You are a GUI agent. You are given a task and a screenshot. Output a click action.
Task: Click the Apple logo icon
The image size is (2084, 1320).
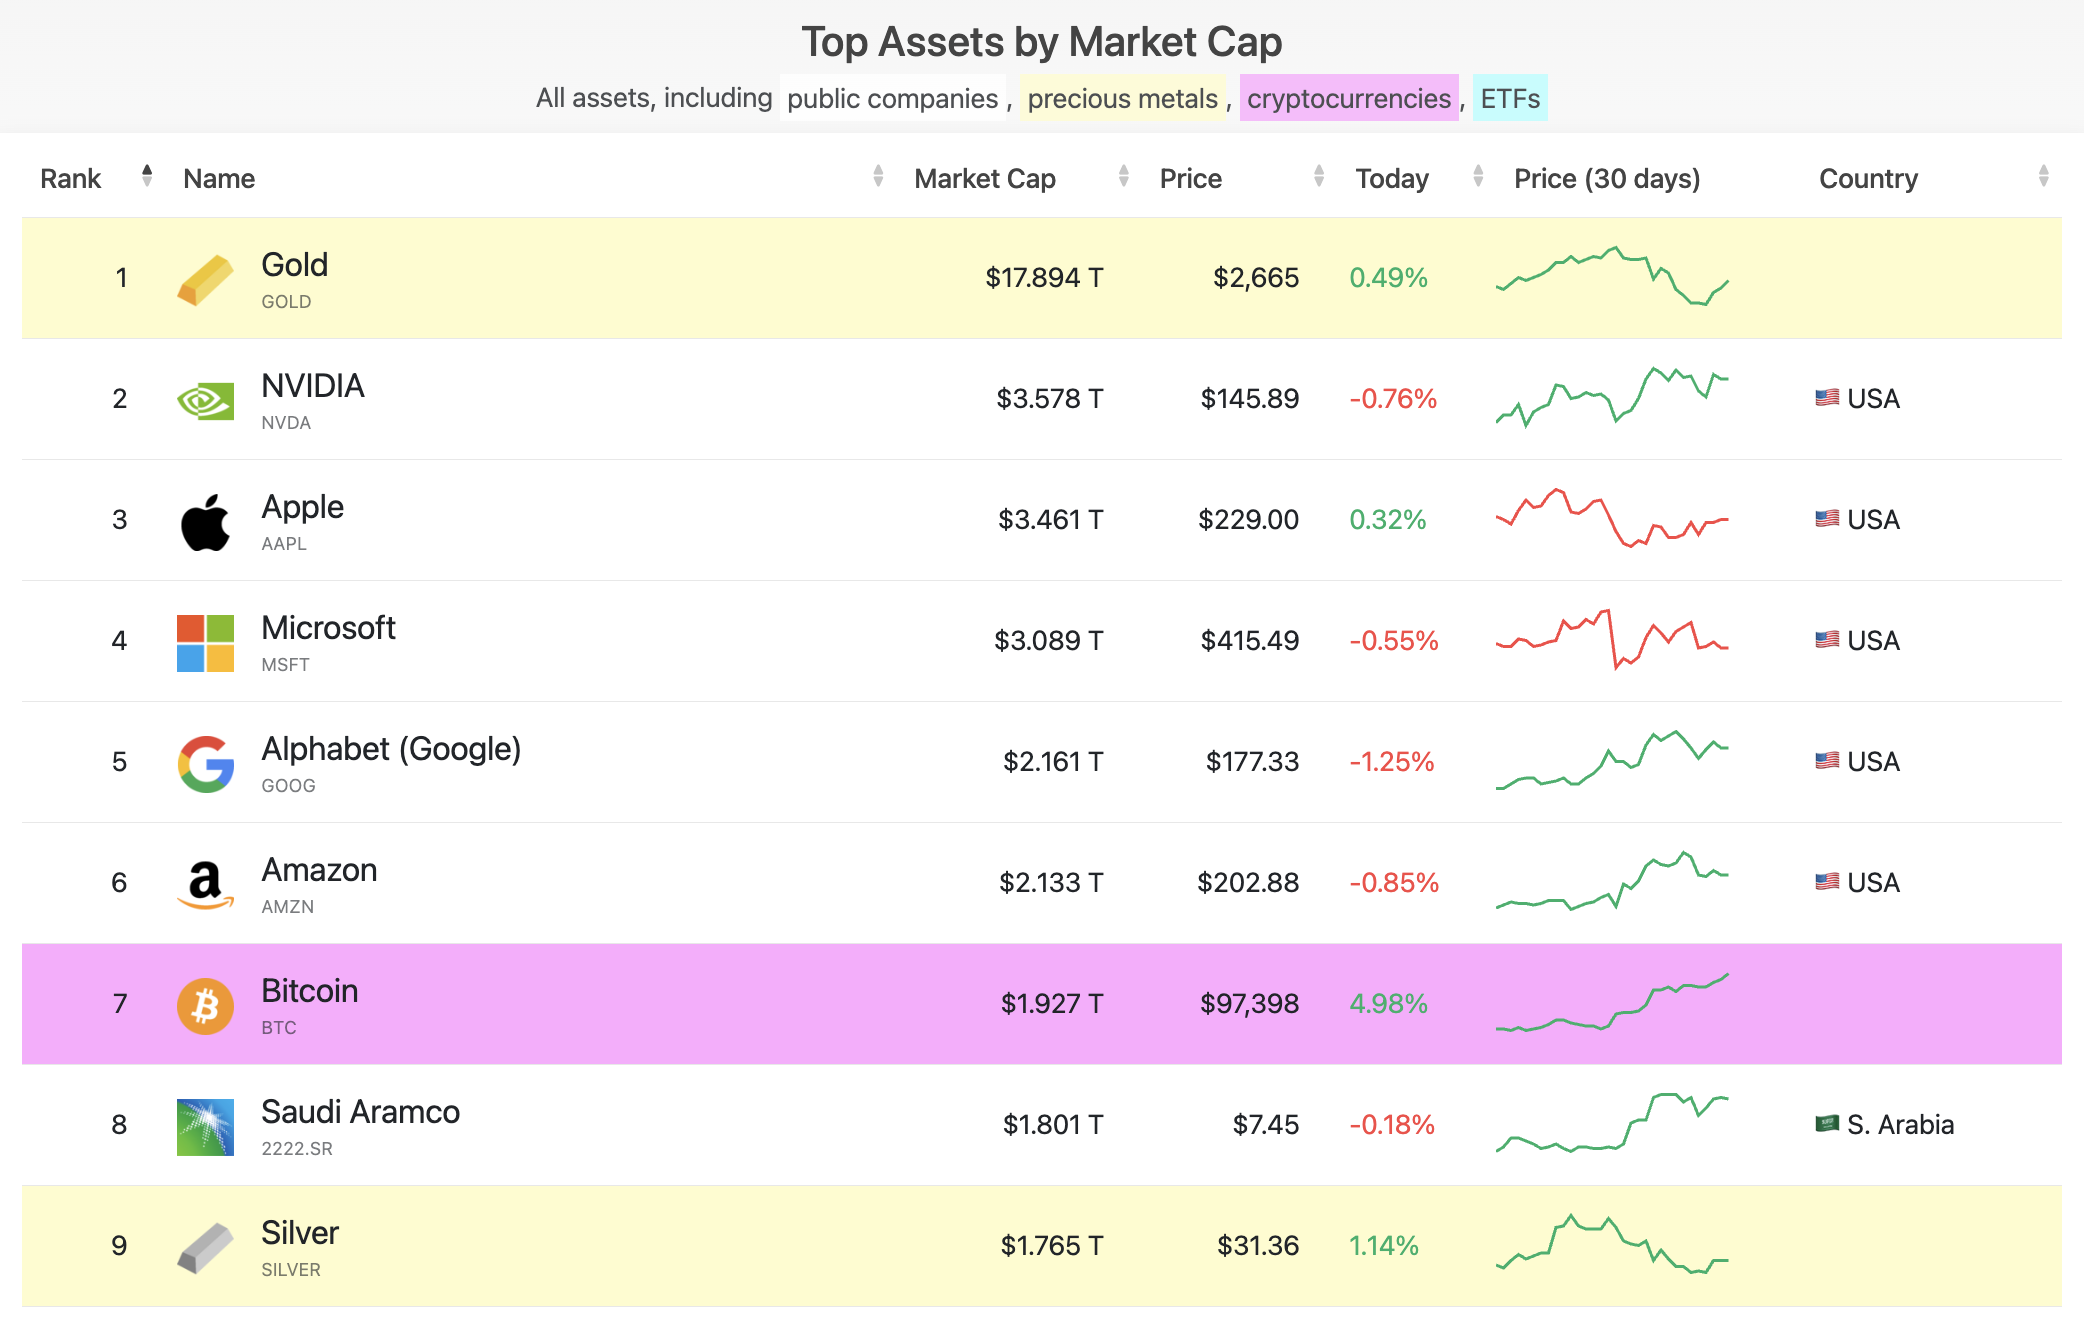pos(205,522)
